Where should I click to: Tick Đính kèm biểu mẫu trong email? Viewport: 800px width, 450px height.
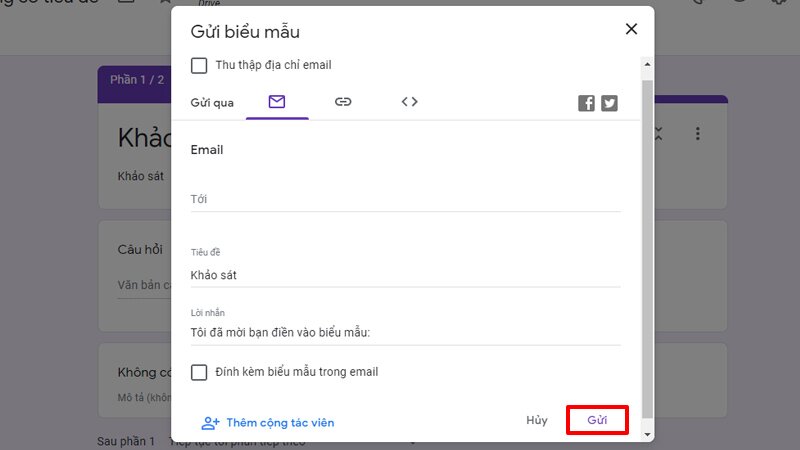coord(199,372)
